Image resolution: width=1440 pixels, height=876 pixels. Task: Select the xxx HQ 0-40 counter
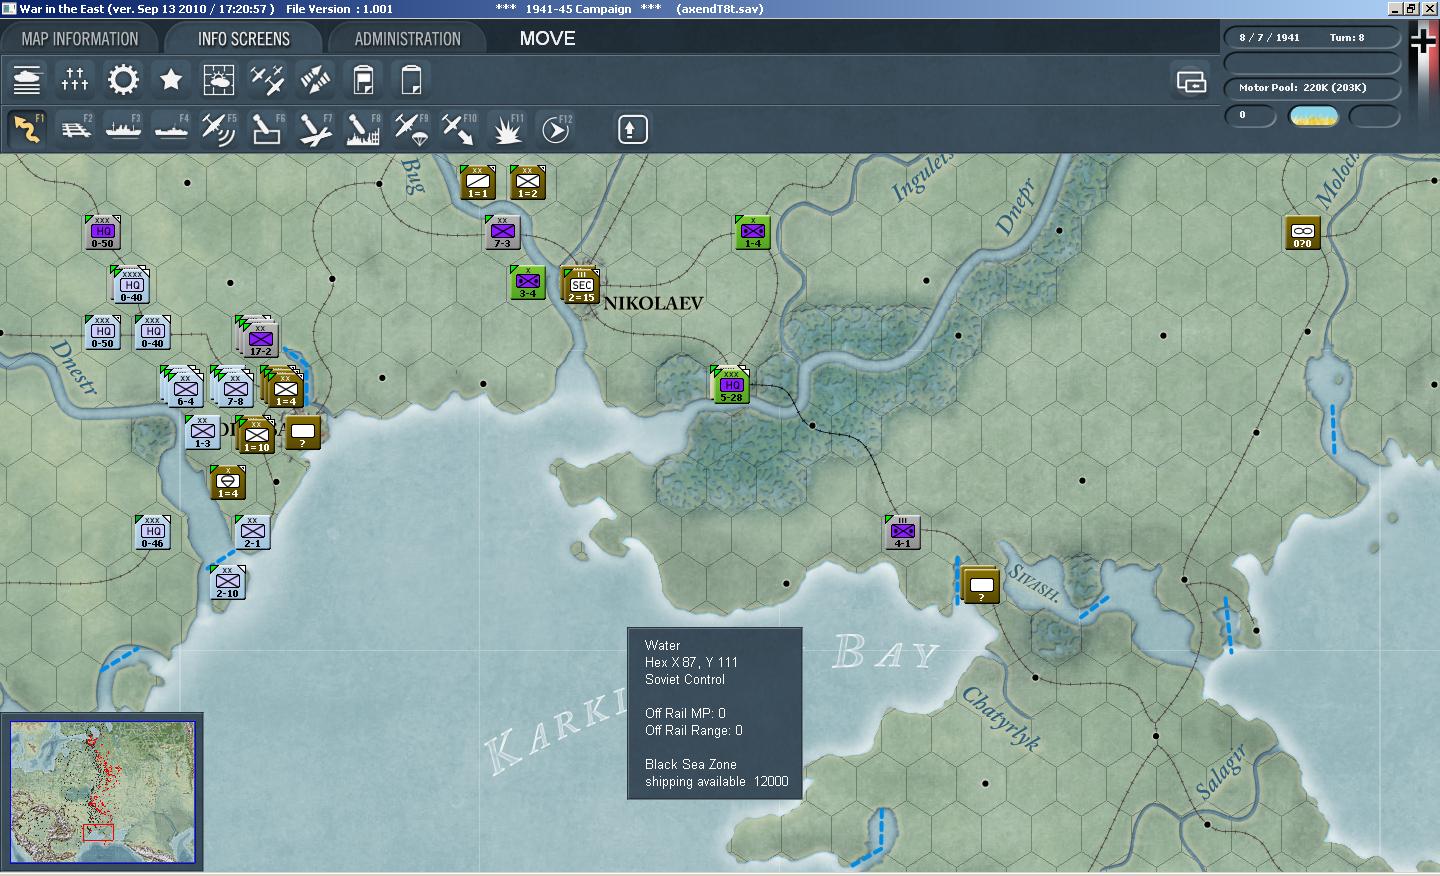(152, 332)
